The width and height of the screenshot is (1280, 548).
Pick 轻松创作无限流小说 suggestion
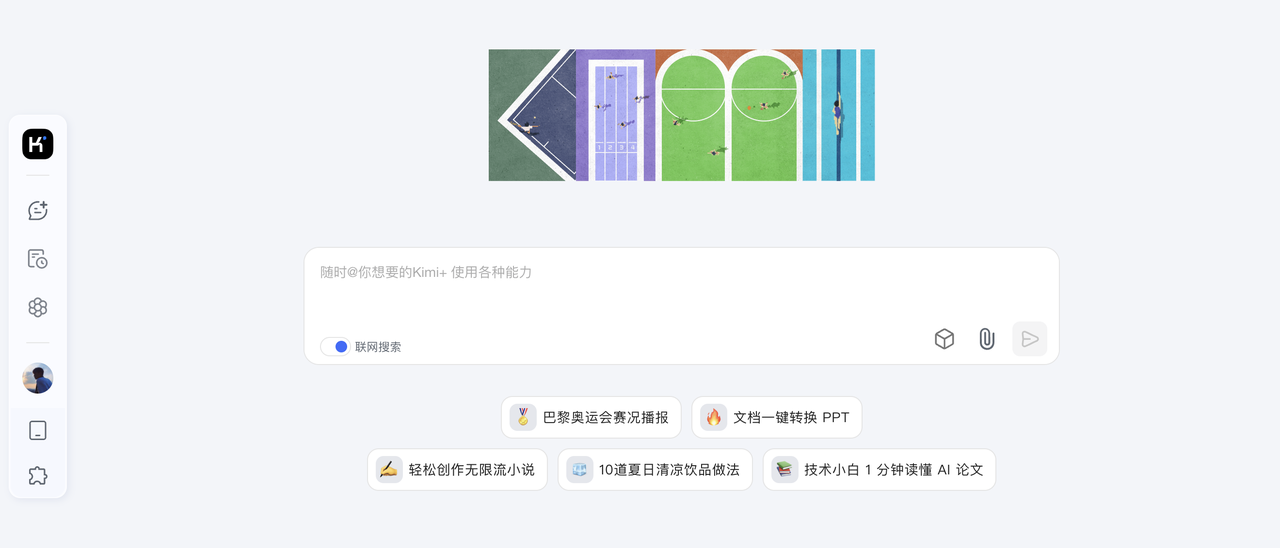coord(457,469)
